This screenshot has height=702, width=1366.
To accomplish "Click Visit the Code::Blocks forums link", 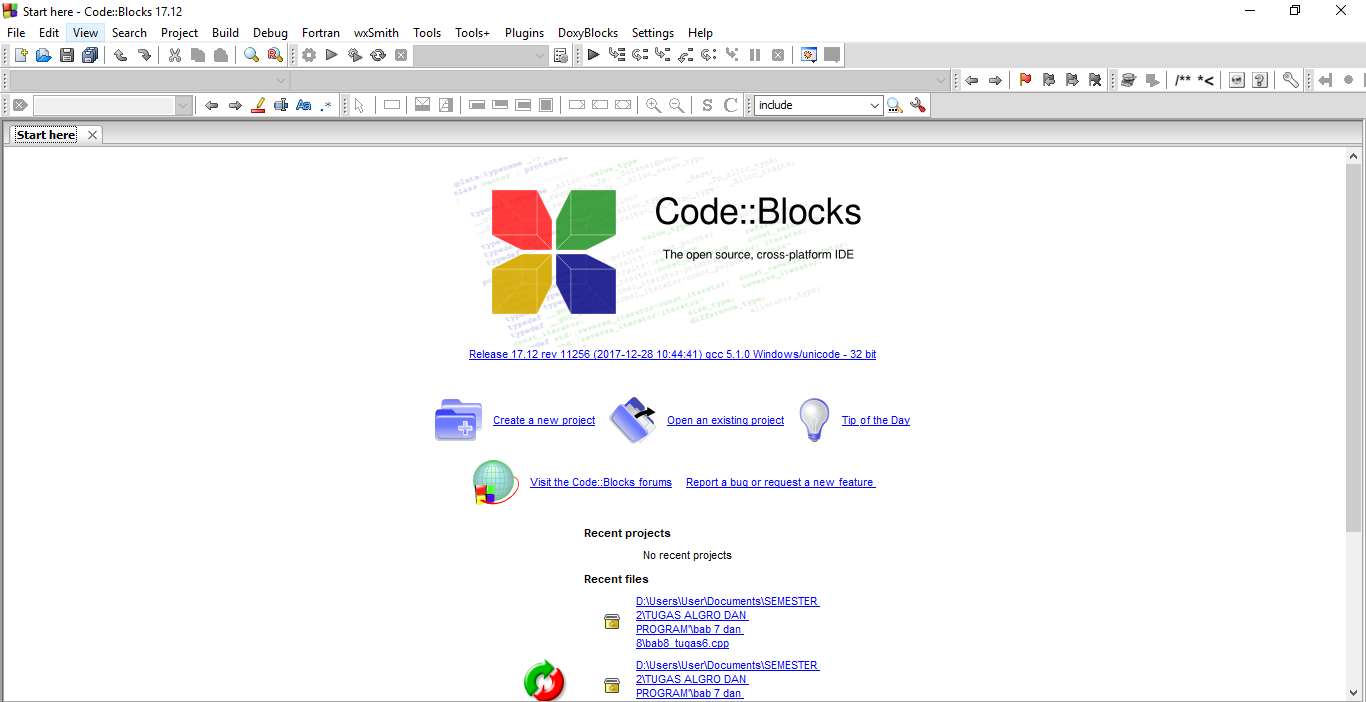I will pos(601,482).
